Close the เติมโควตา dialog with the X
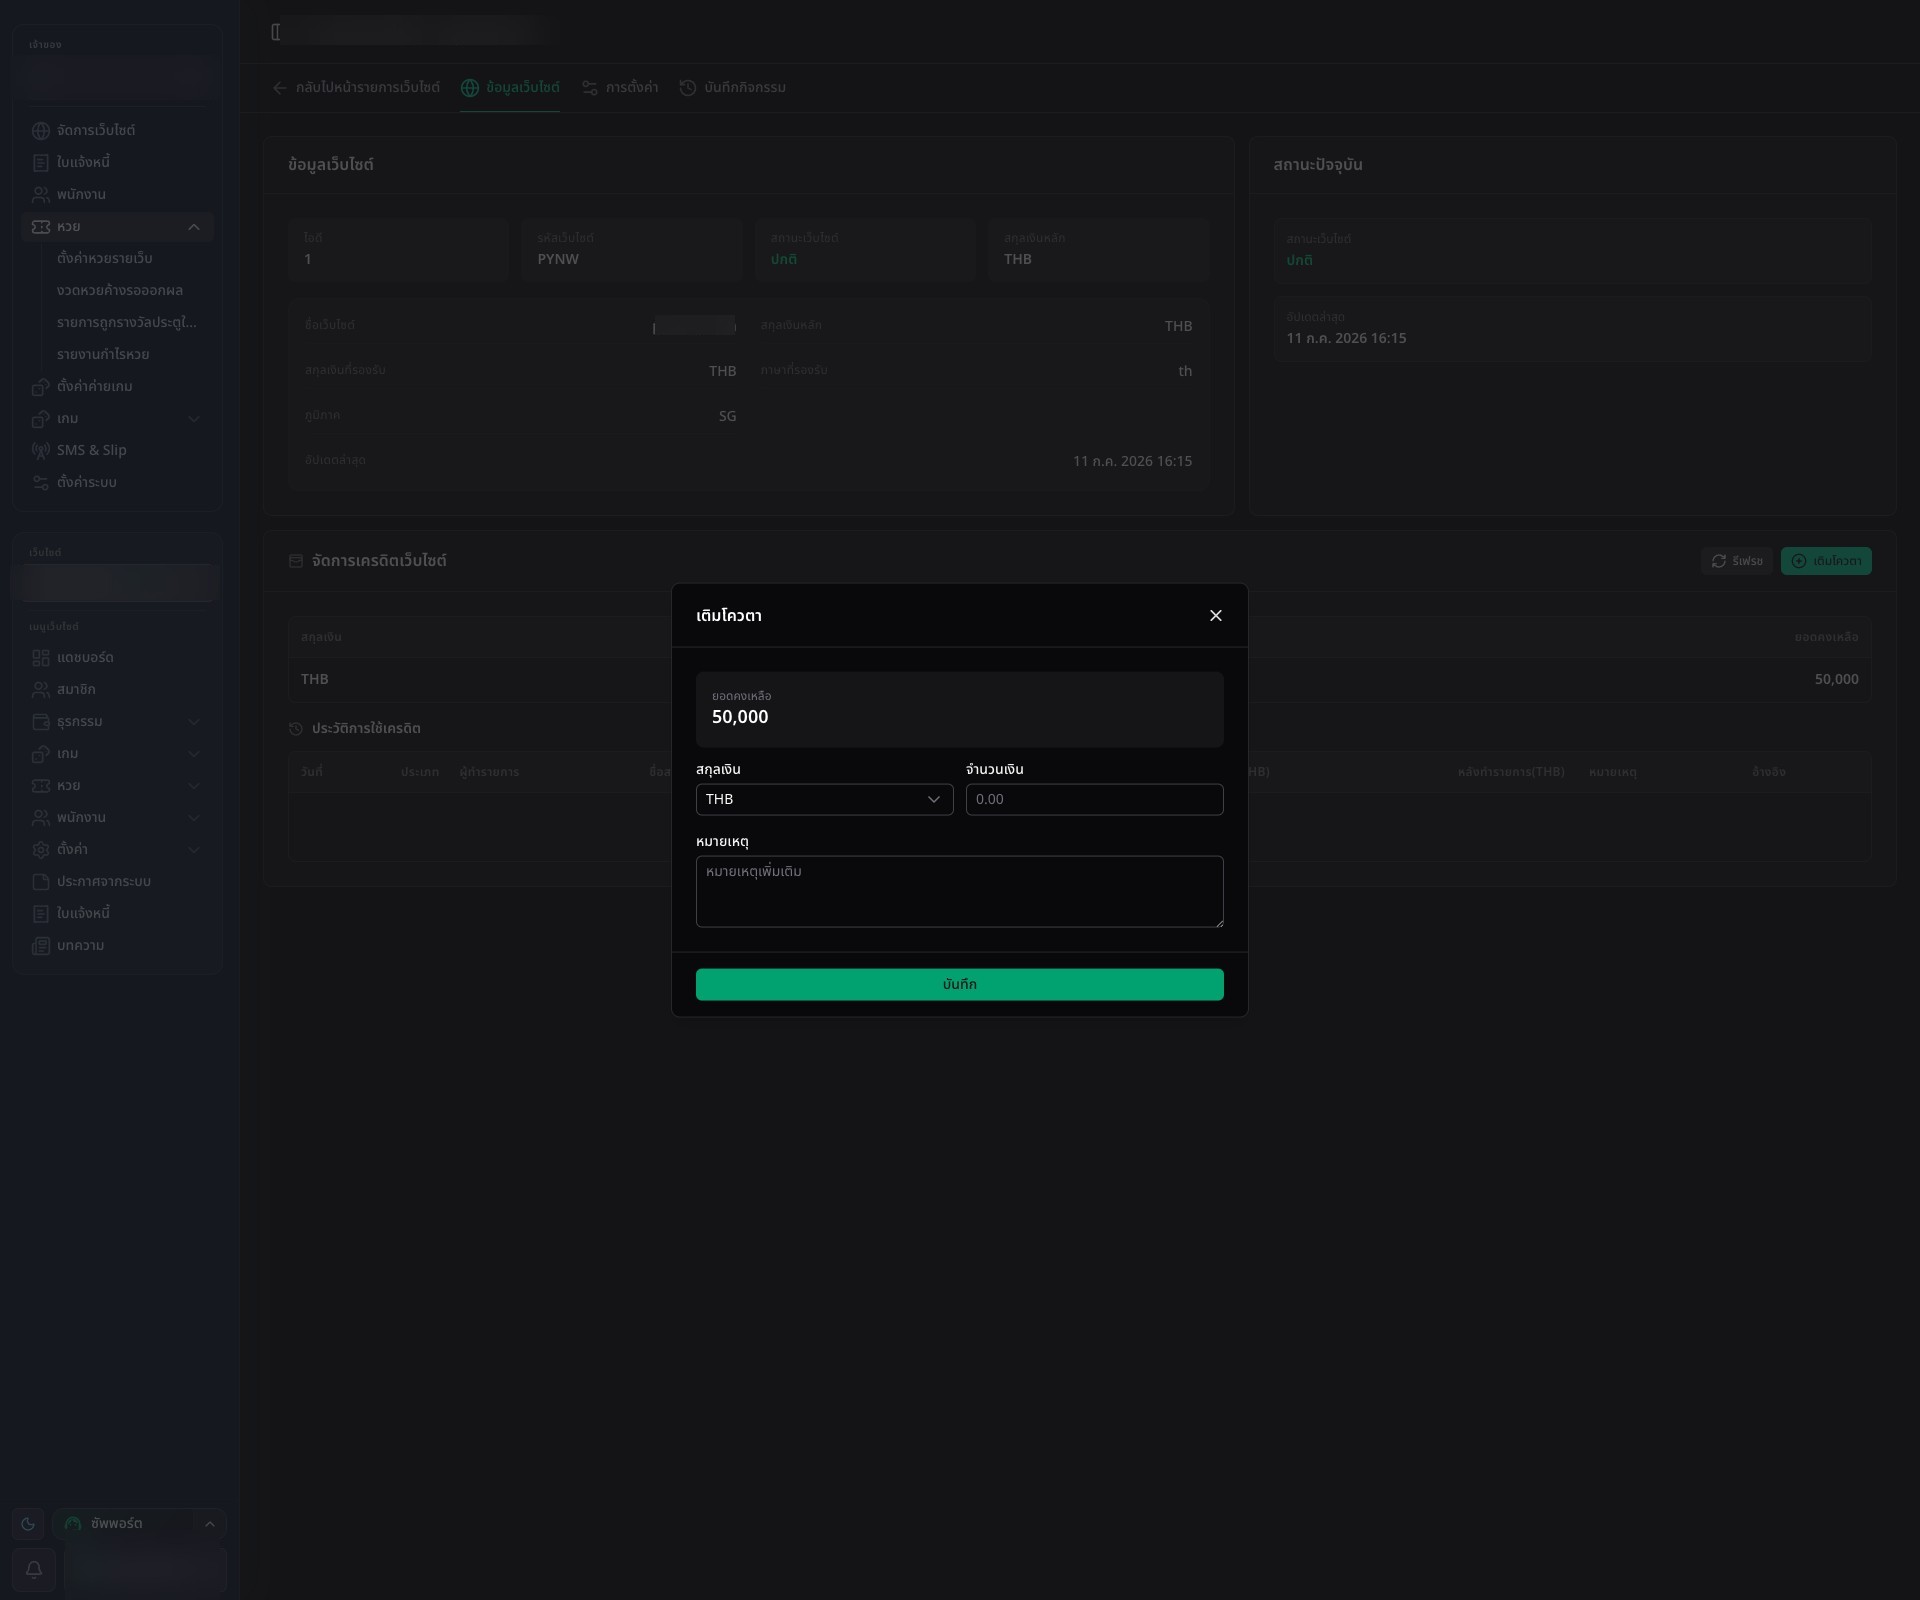Screen dimensions: 1920x1600 pos(1216,616)
